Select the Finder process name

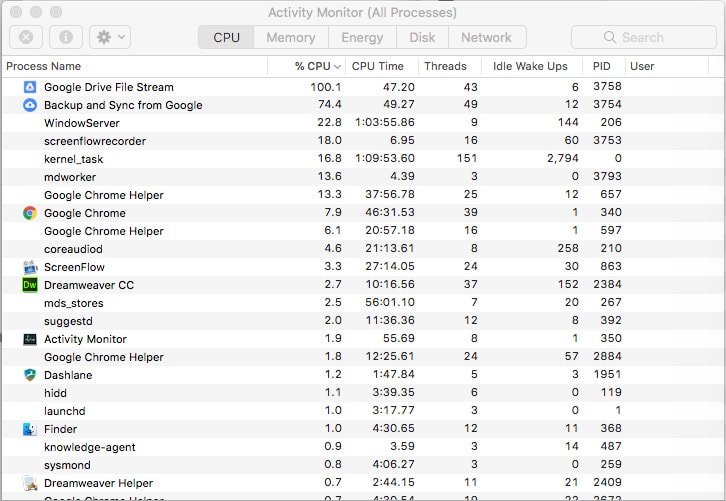click(x=60, y=429)
